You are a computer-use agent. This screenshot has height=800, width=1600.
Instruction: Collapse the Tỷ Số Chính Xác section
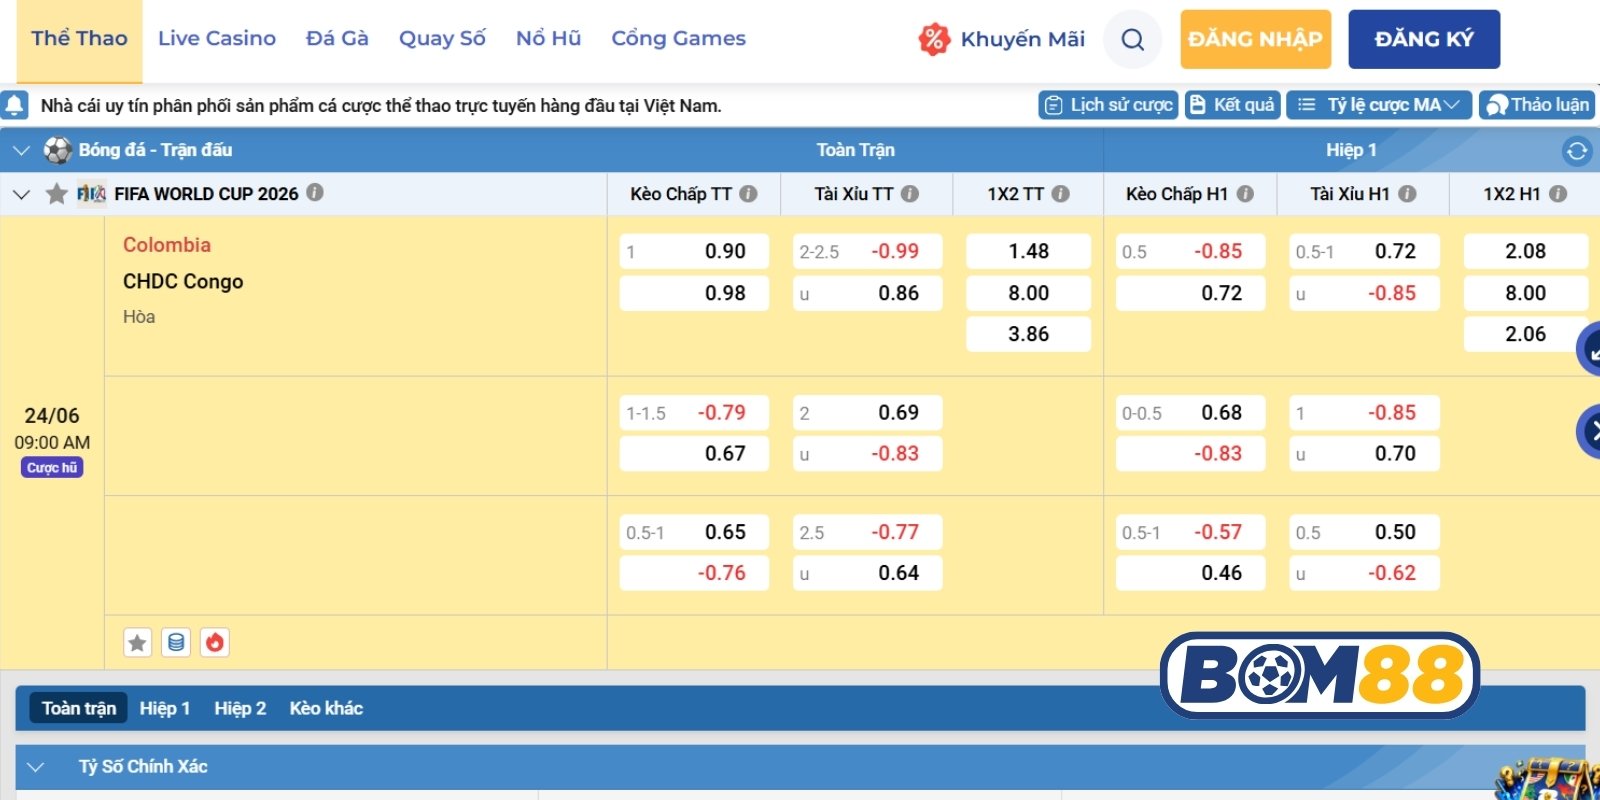[36, 767]
